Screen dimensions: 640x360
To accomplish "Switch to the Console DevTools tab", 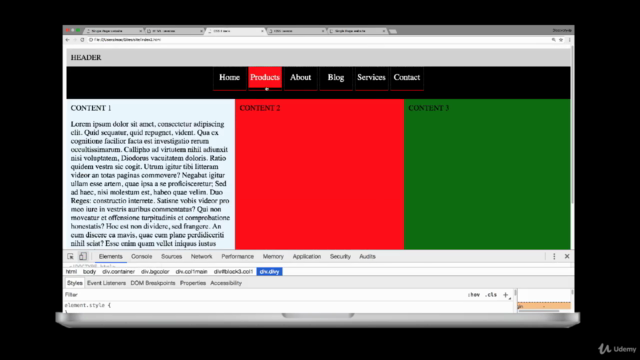I will click(142, 256).
